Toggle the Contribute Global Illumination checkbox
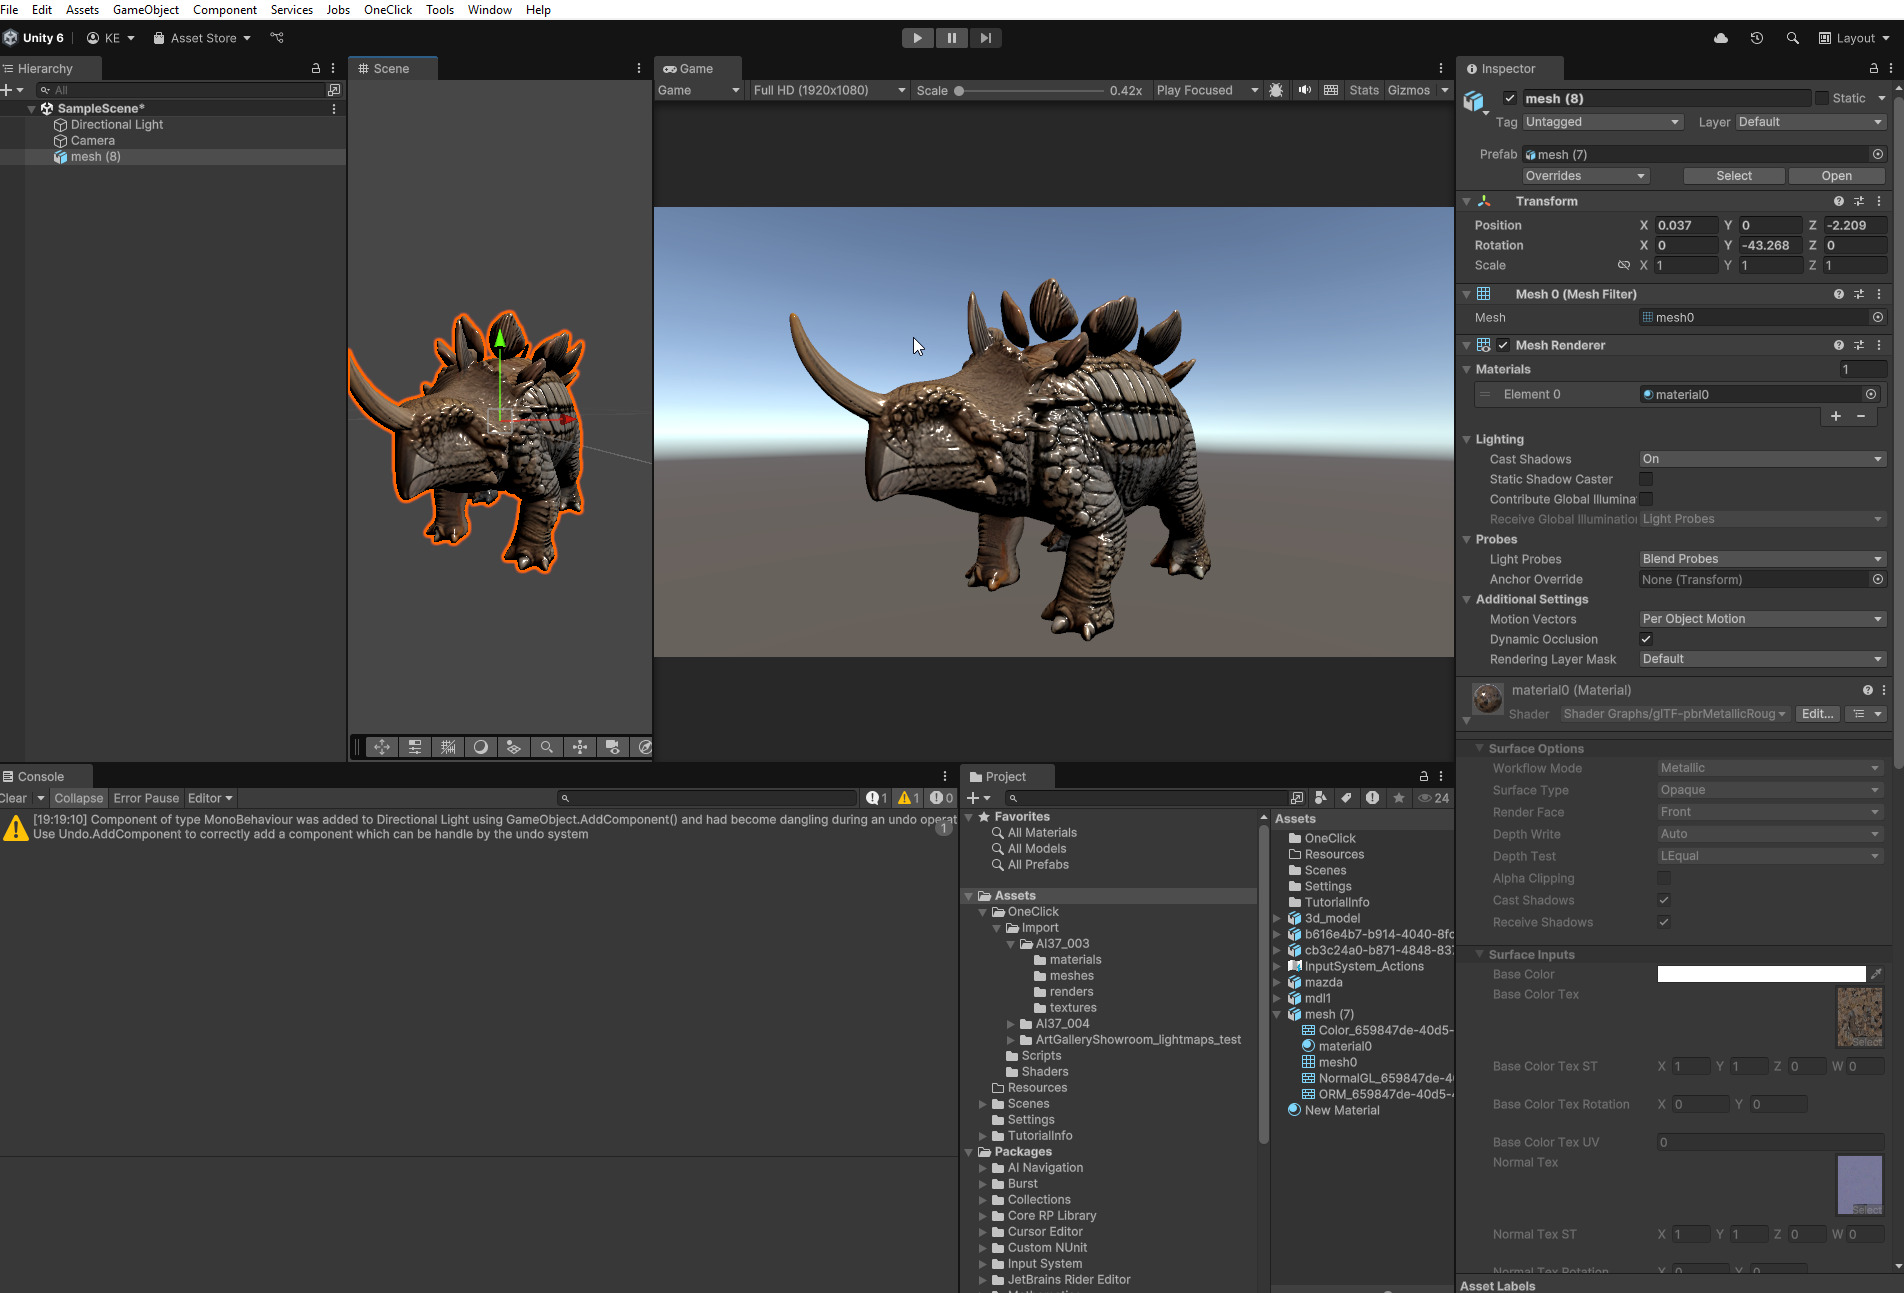1904x1293 pixels. [x=1646, y=499]
